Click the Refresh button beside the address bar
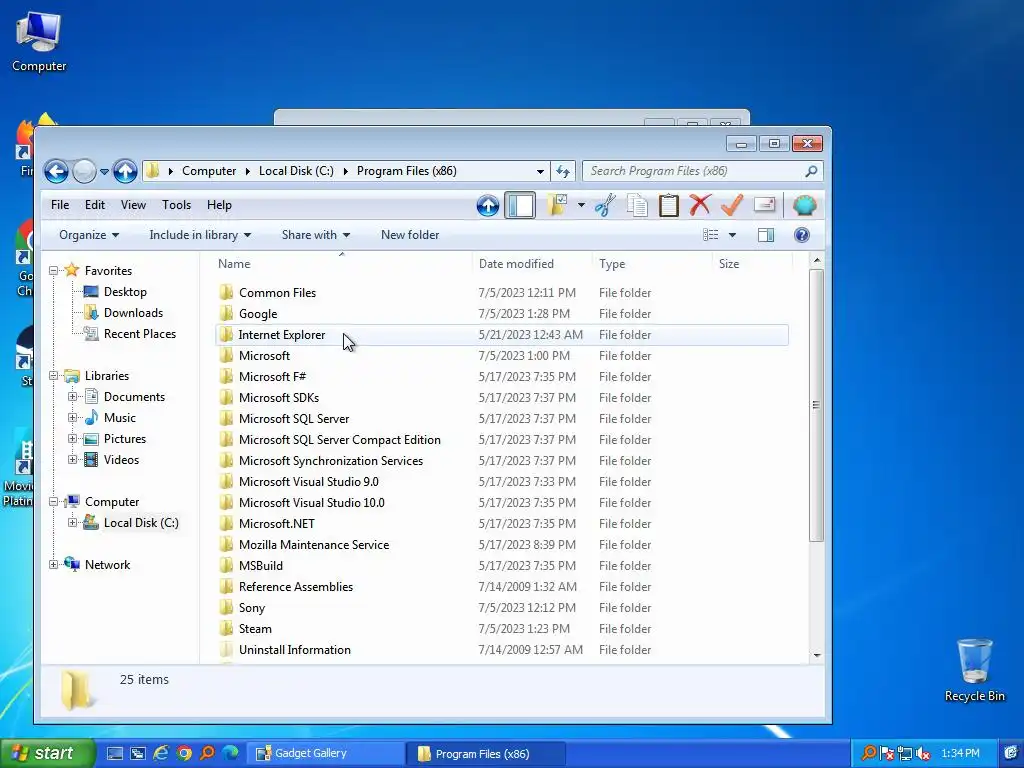 point(563,171)
